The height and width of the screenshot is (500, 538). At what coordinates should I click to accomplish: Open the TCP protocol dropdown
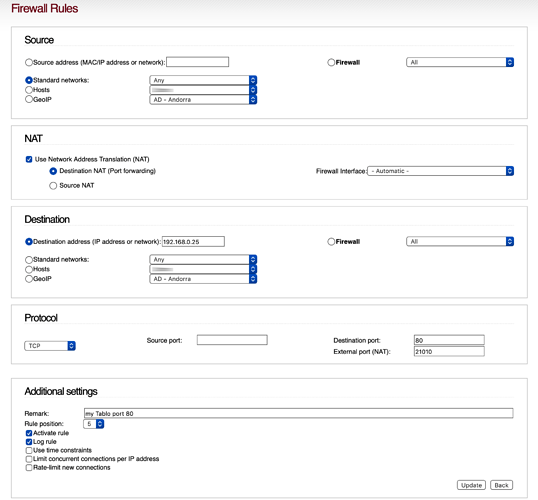click(x=50, y=346)
